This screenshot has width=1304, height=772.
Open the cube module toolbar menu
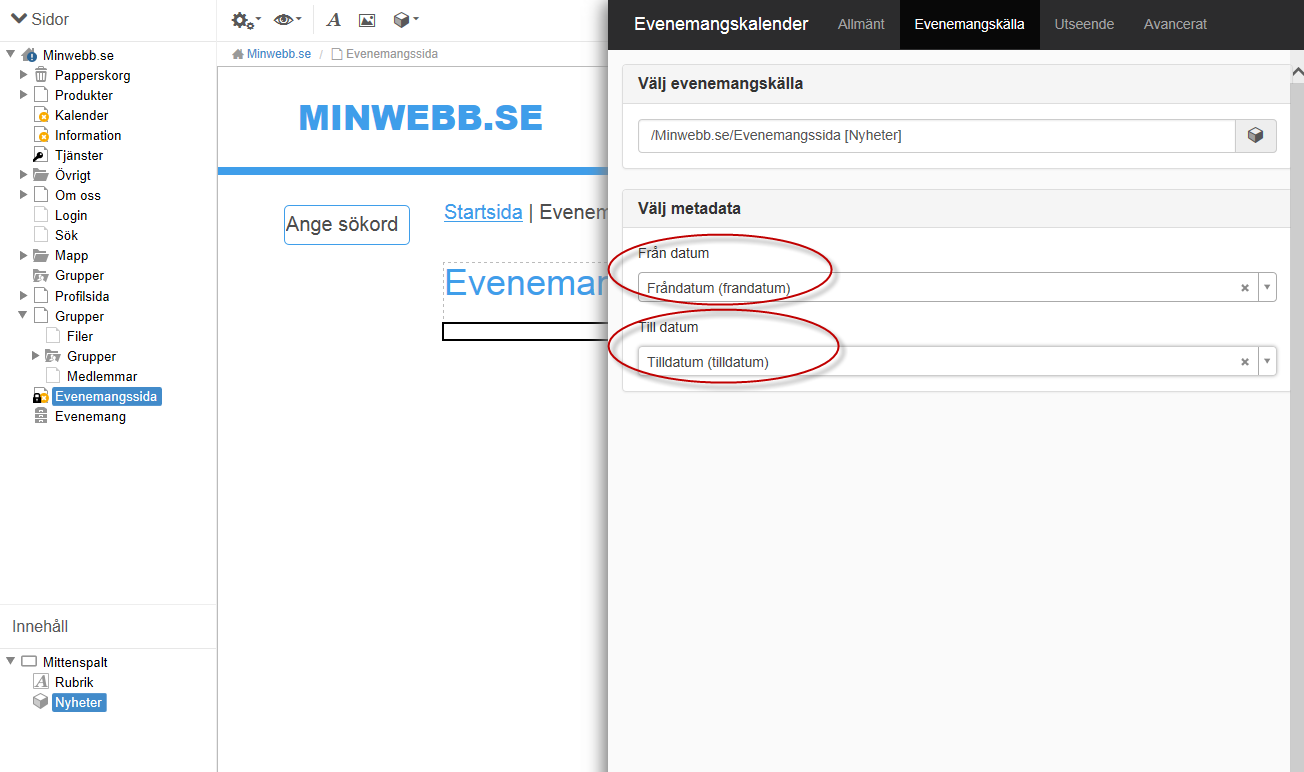(x=405, y=20)
